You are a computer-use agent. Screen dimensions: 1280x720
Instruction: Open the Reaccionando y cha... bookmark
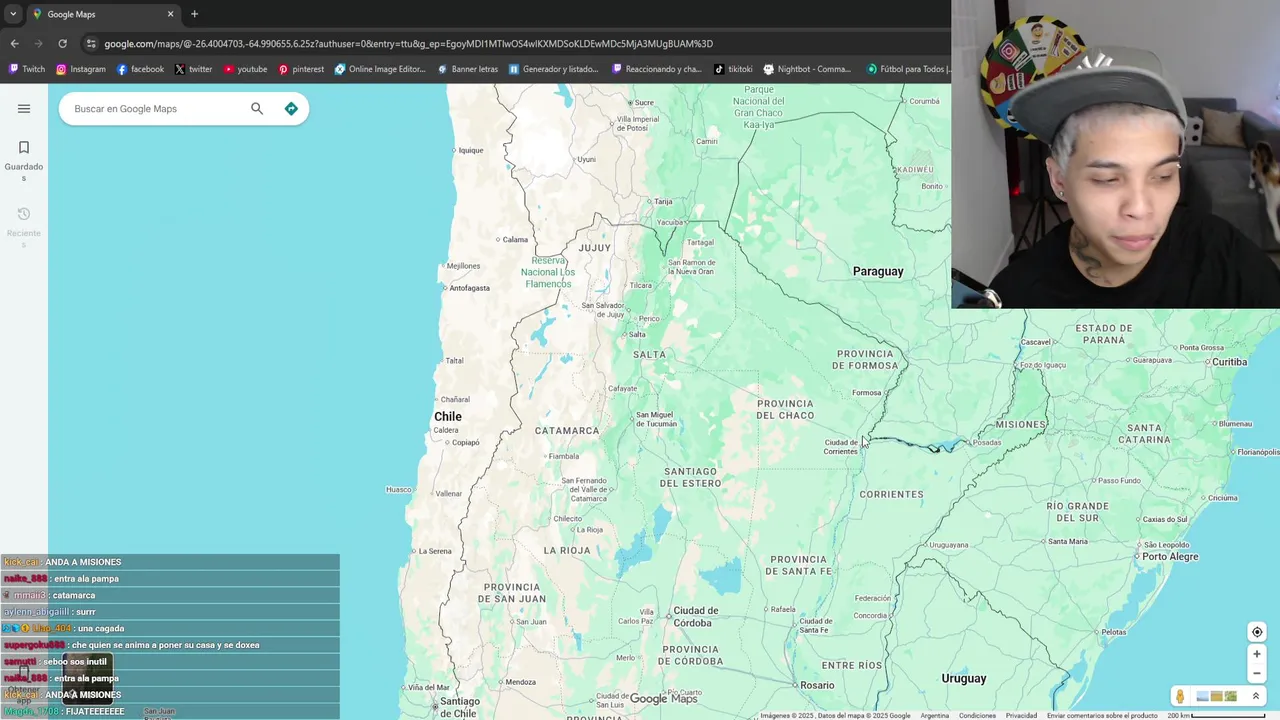point(657,69)
